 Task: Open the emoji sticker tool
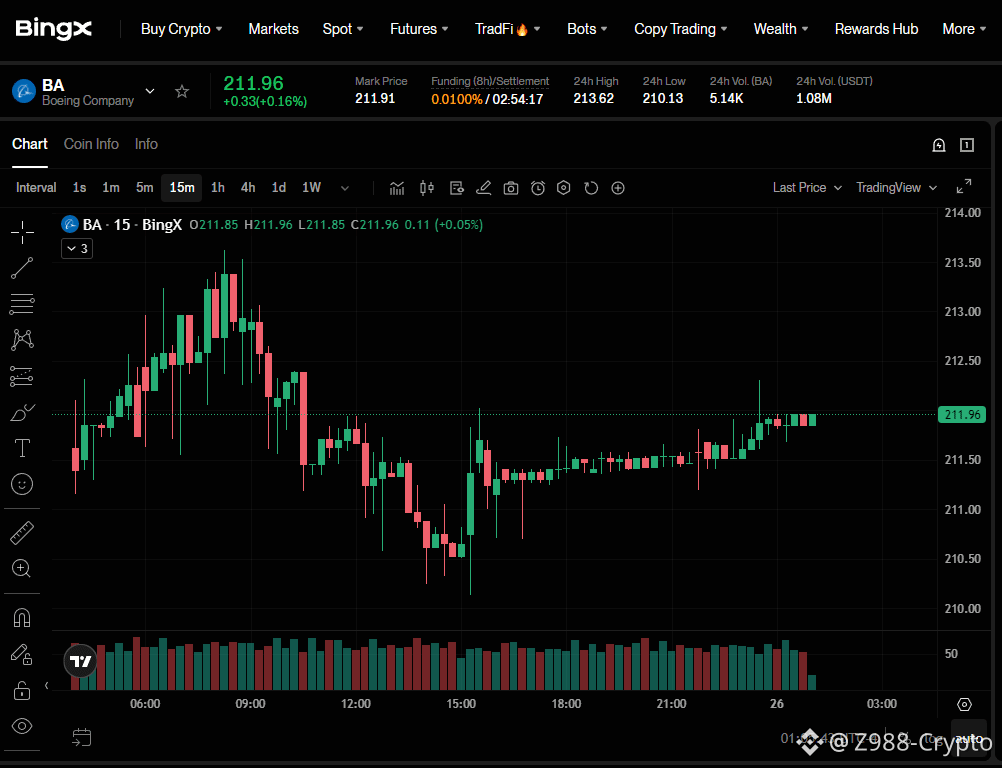tap(22, 484)
